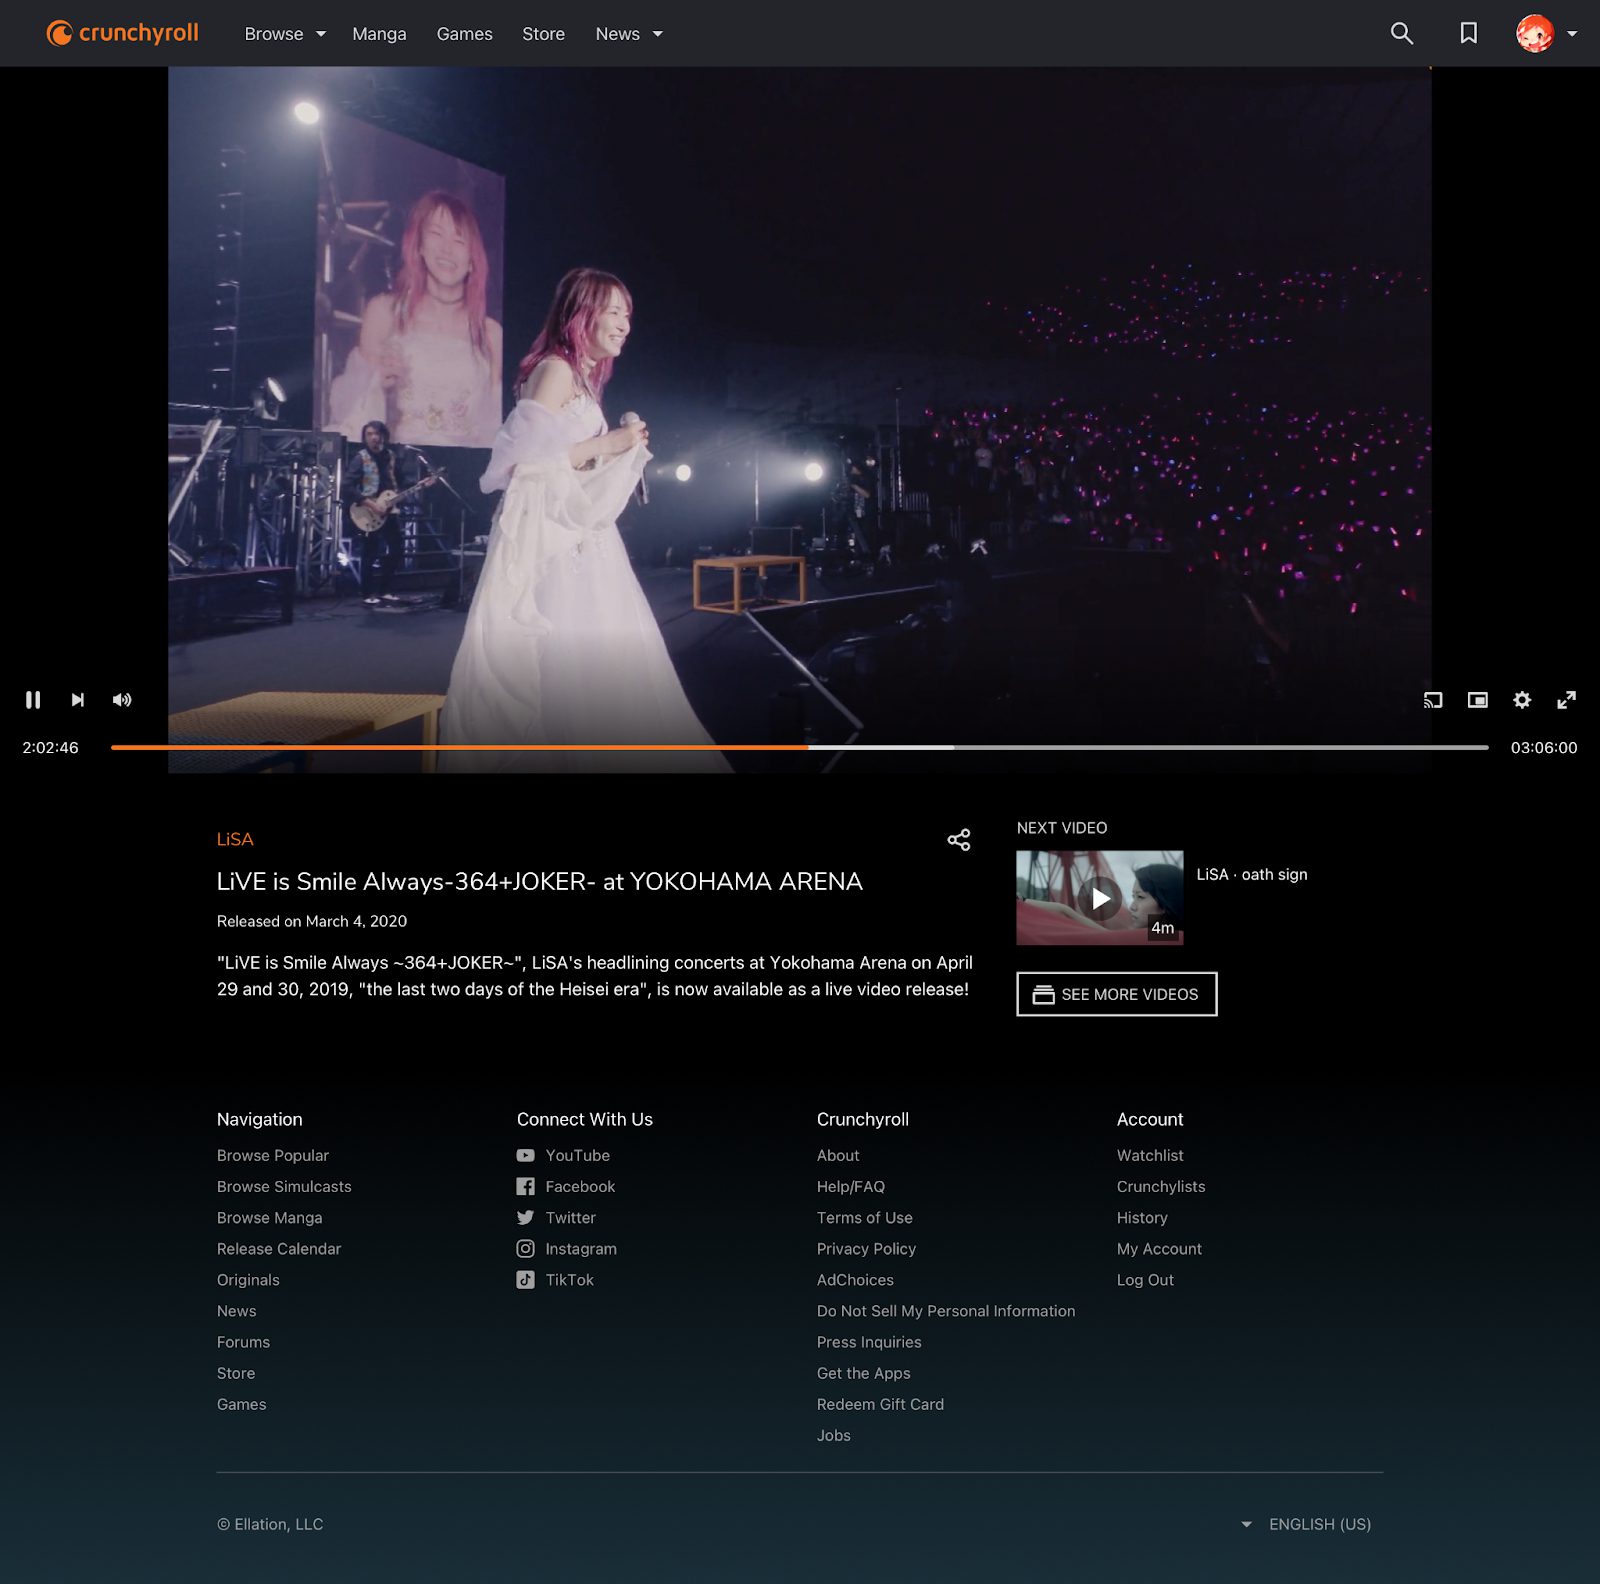Open the News dropdown in the navbar
Image resolution: width=1600 pixels, height=1584 pixels.
pyautogui.click(x=628, y=33)
